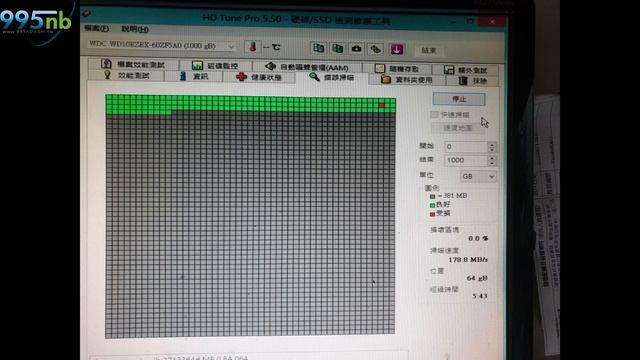Toggle the 快速掃描 quick scan checkbox
Viewport: 640px width, 360px height.
tap(434, 115)
